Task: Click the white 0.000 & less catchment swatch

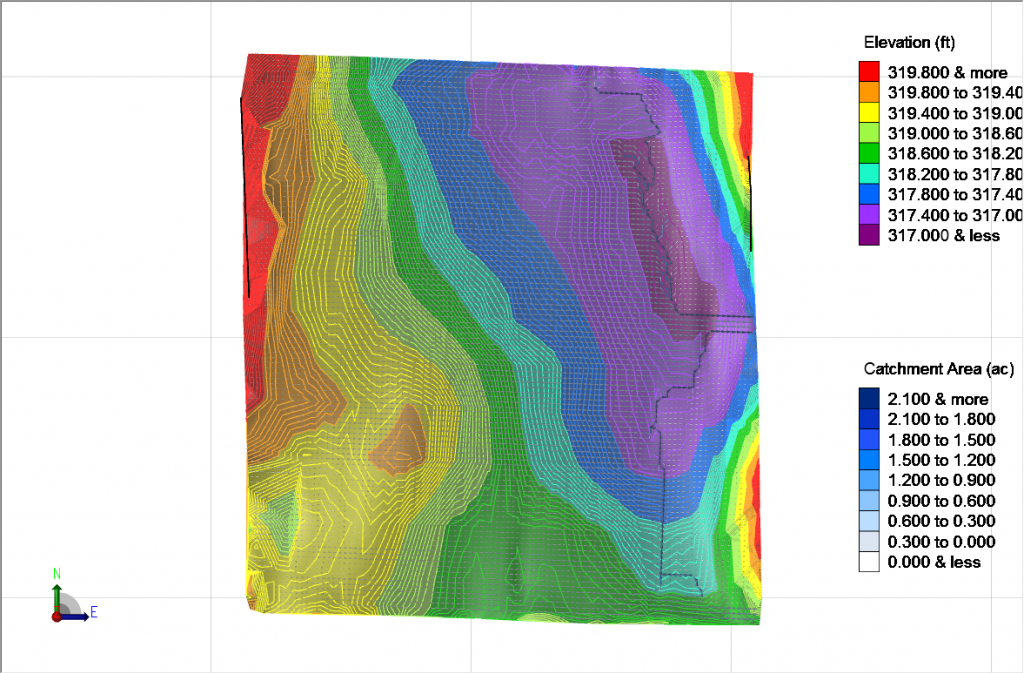Action: [869, 561]
